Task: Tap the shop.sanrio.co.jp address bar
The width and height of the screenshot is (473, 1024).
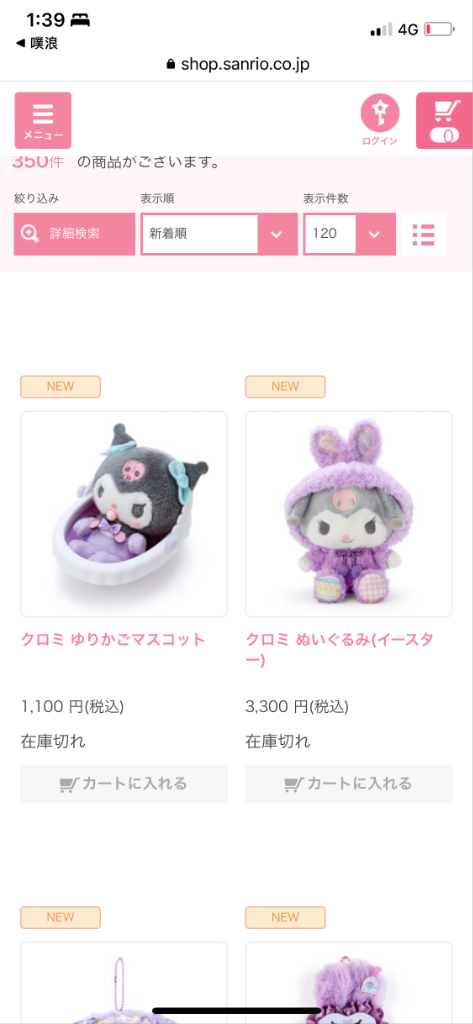Action: (238, 64)
